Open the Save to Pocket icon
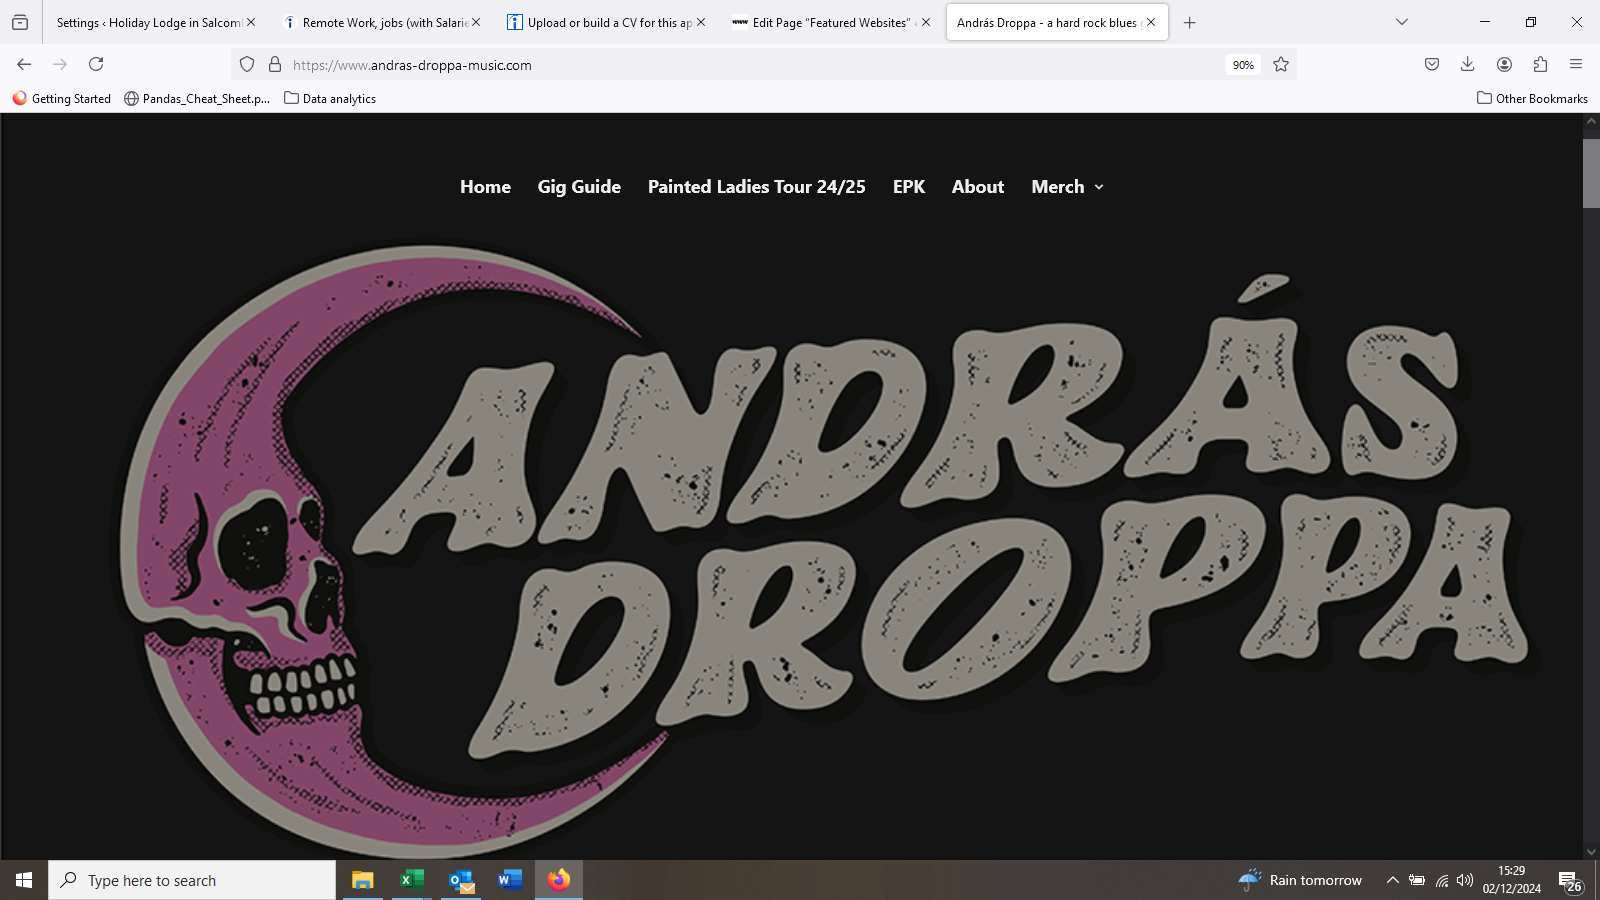1600x900 pixels. 1432,64
